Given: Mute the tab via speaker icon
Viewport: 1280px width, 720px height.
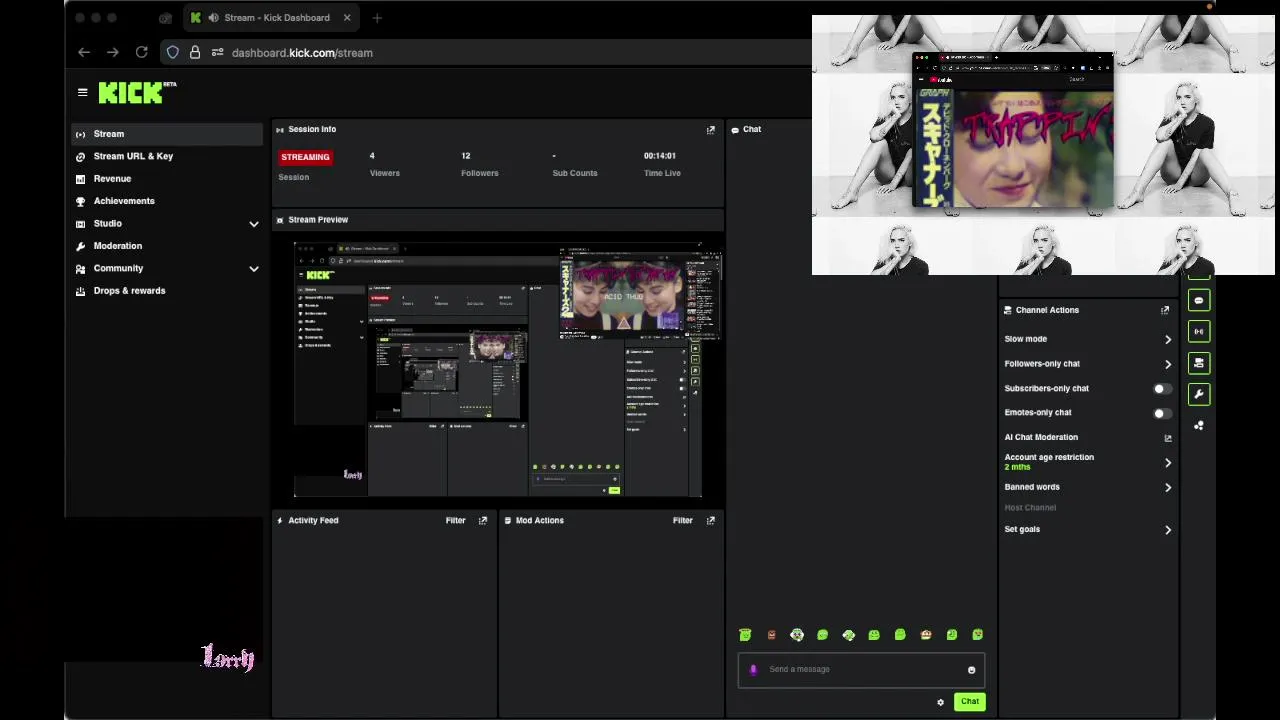Looking at the screenshot, I should pos(213,18).
